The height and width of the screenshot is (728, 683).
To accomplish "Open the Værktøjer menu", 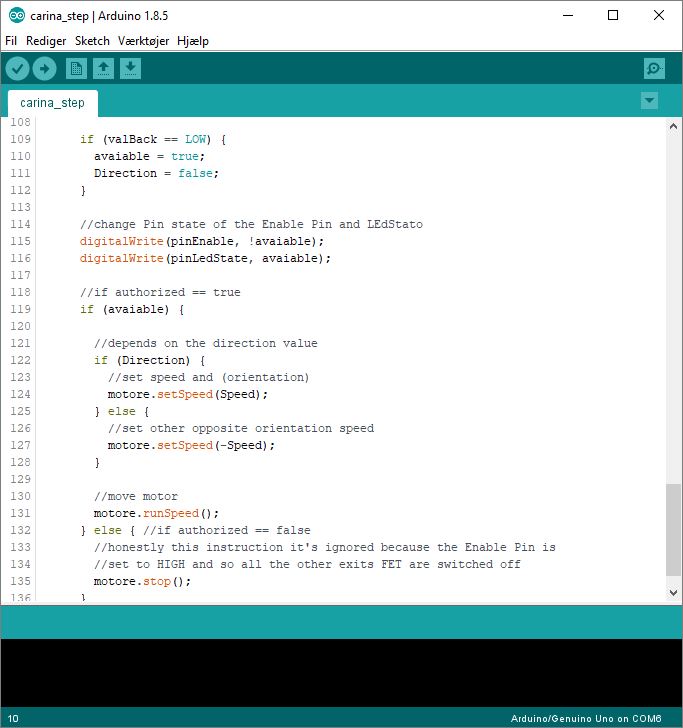I will (x=143, y=41).
